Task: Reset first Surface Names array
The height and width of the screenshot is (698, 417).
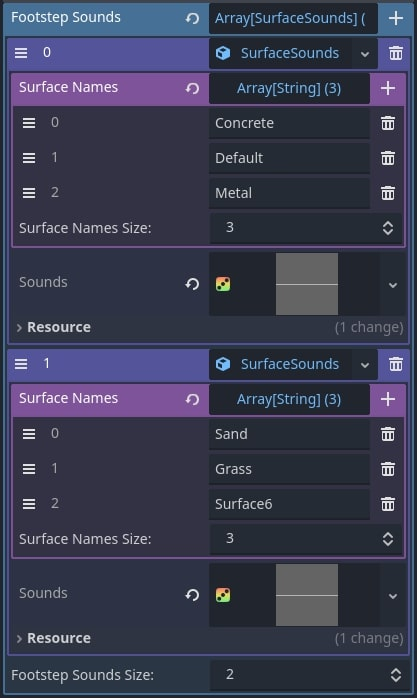Action: [x=192, y=88]
